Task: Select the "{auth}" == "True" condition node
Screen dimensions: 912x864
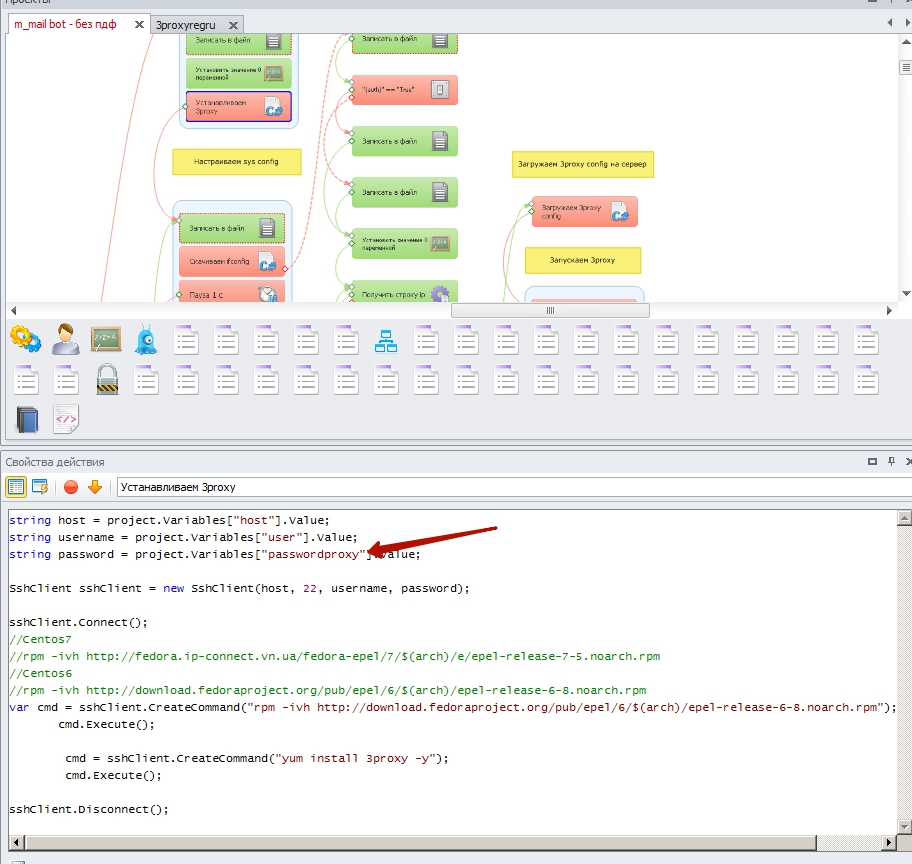Action: 404,90
